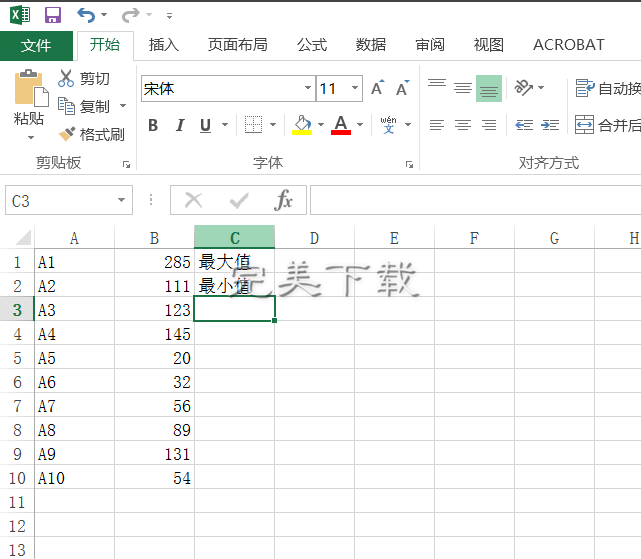The height and width of the screenshot is (559, 641).
Task: Open the font name dropdown list
Action: [308, 88]
